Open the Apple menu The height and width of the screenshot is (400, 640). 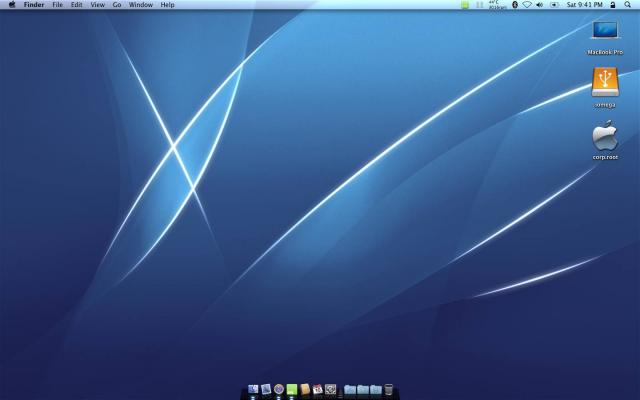pyautogui.click(x=12, y=4)
